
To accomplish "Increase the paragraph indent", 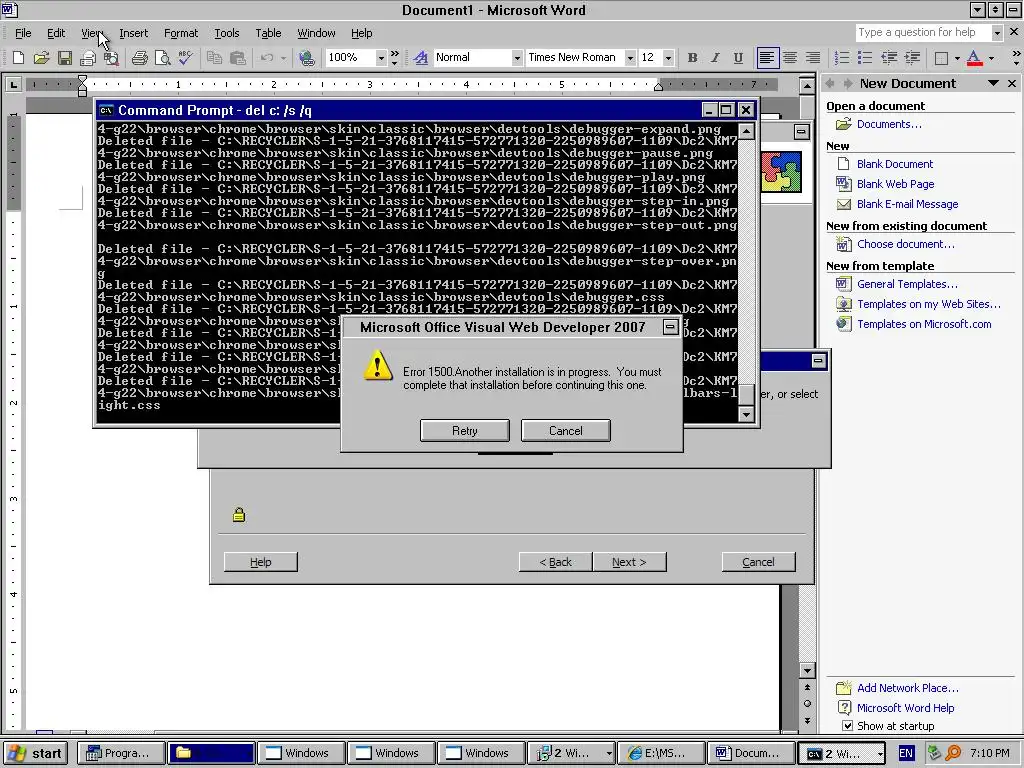I will 912,57.
